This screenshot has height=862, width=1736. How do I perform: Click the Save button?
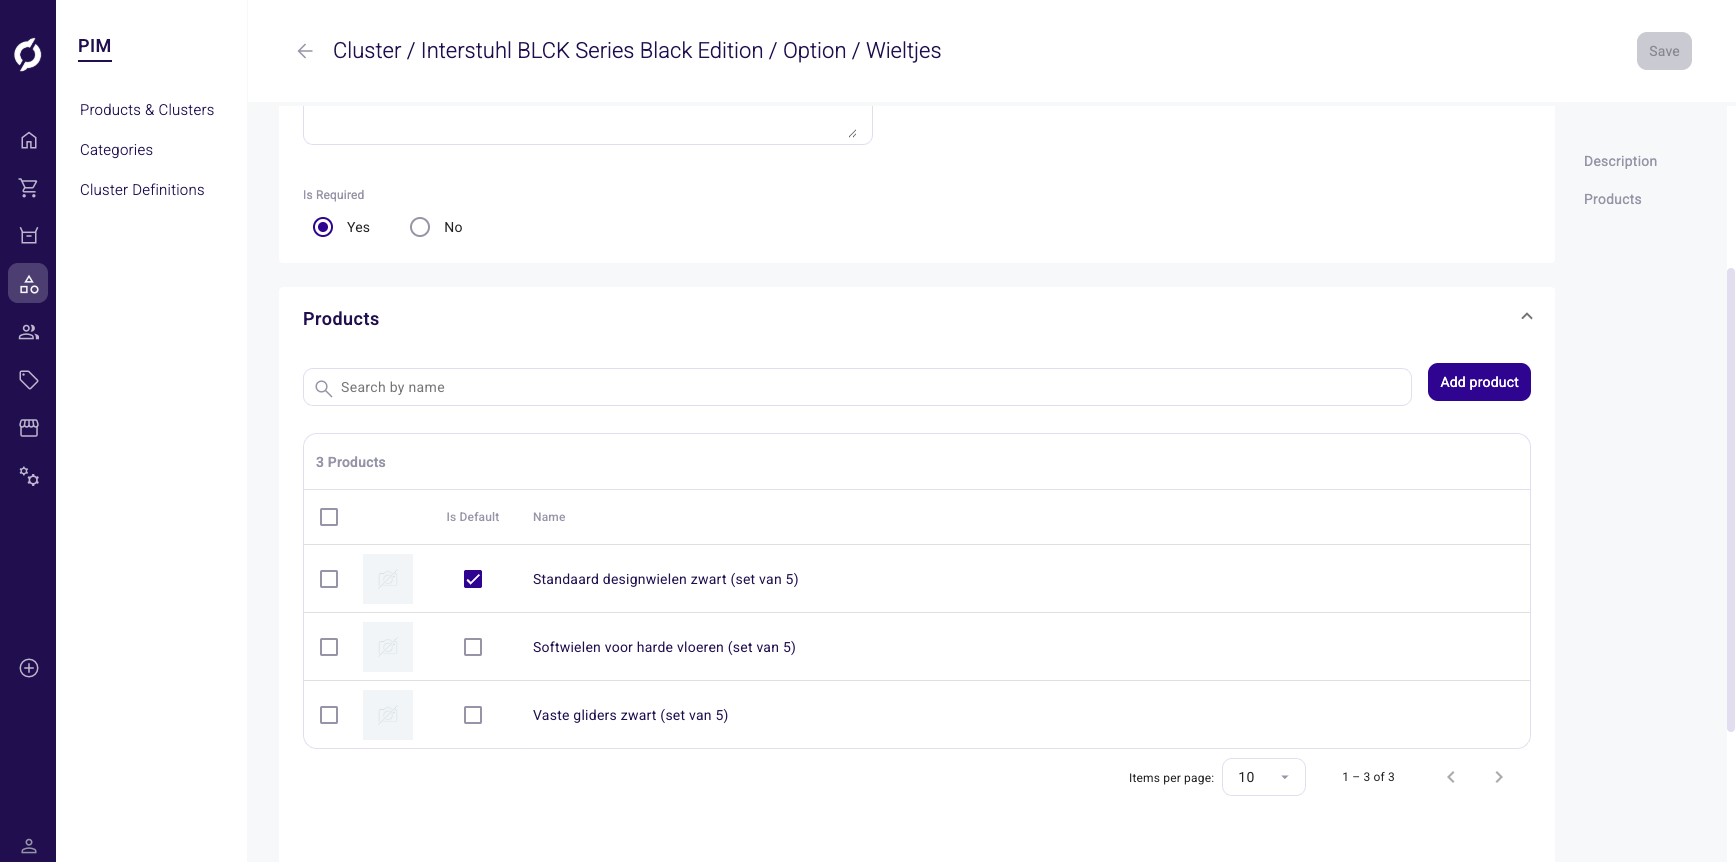tap(1664, 51)
